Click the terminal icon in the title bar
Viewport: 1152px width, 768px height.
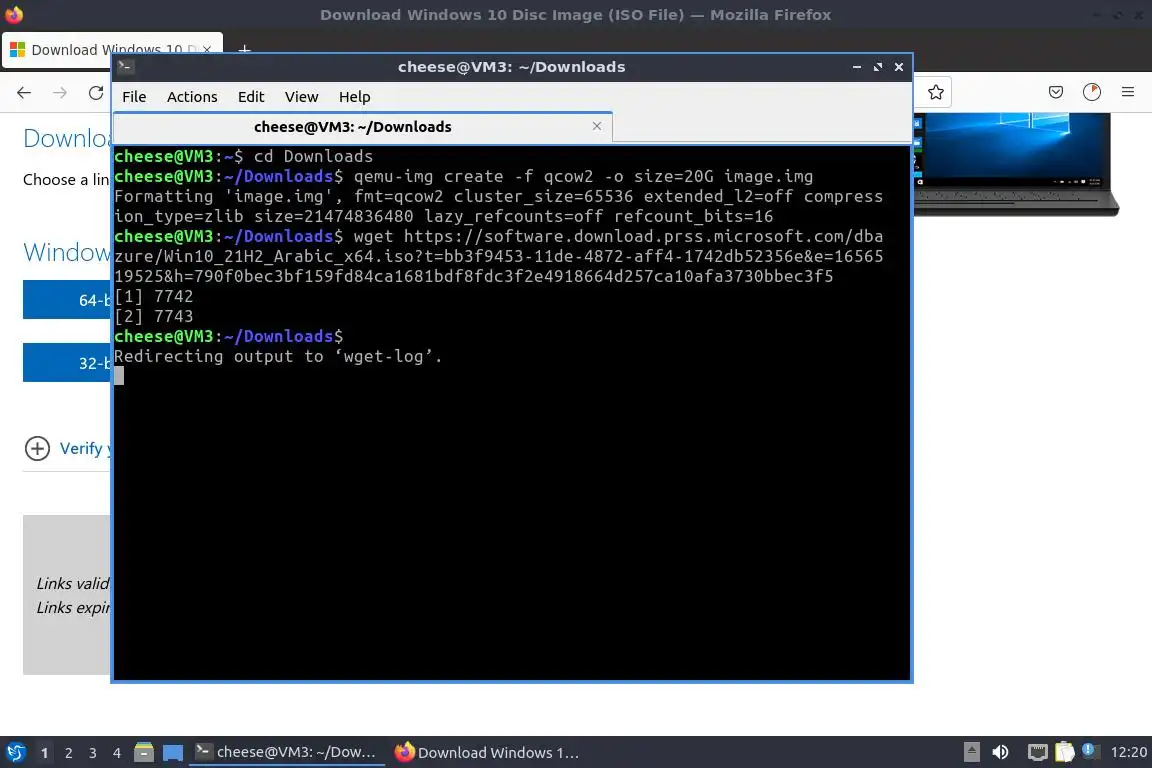(126, 67)
